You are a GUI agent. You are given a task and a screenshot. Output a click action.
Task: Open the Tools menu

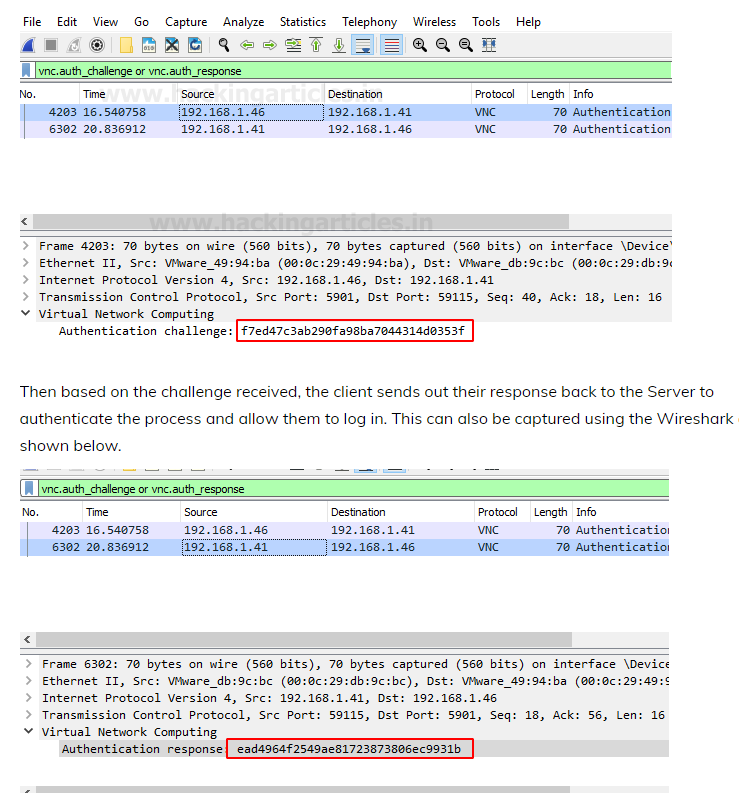(x=486, y=22)
